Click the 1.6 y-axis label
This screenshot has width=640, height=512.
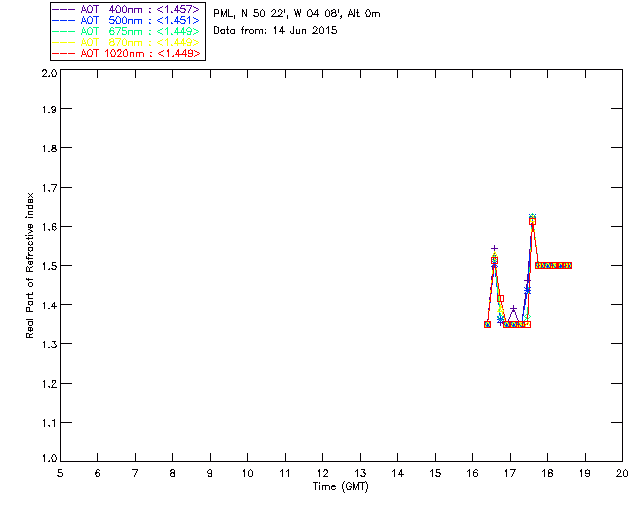[x=49, y=227]
